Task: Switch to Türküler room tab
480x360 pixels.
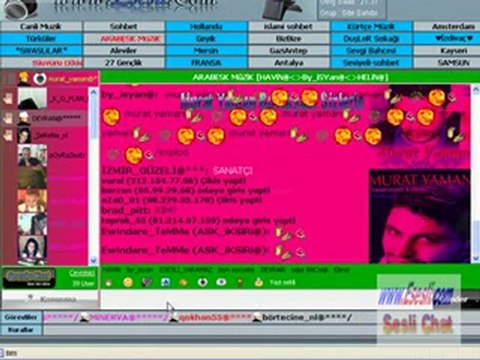Action: tap(41, 39)
